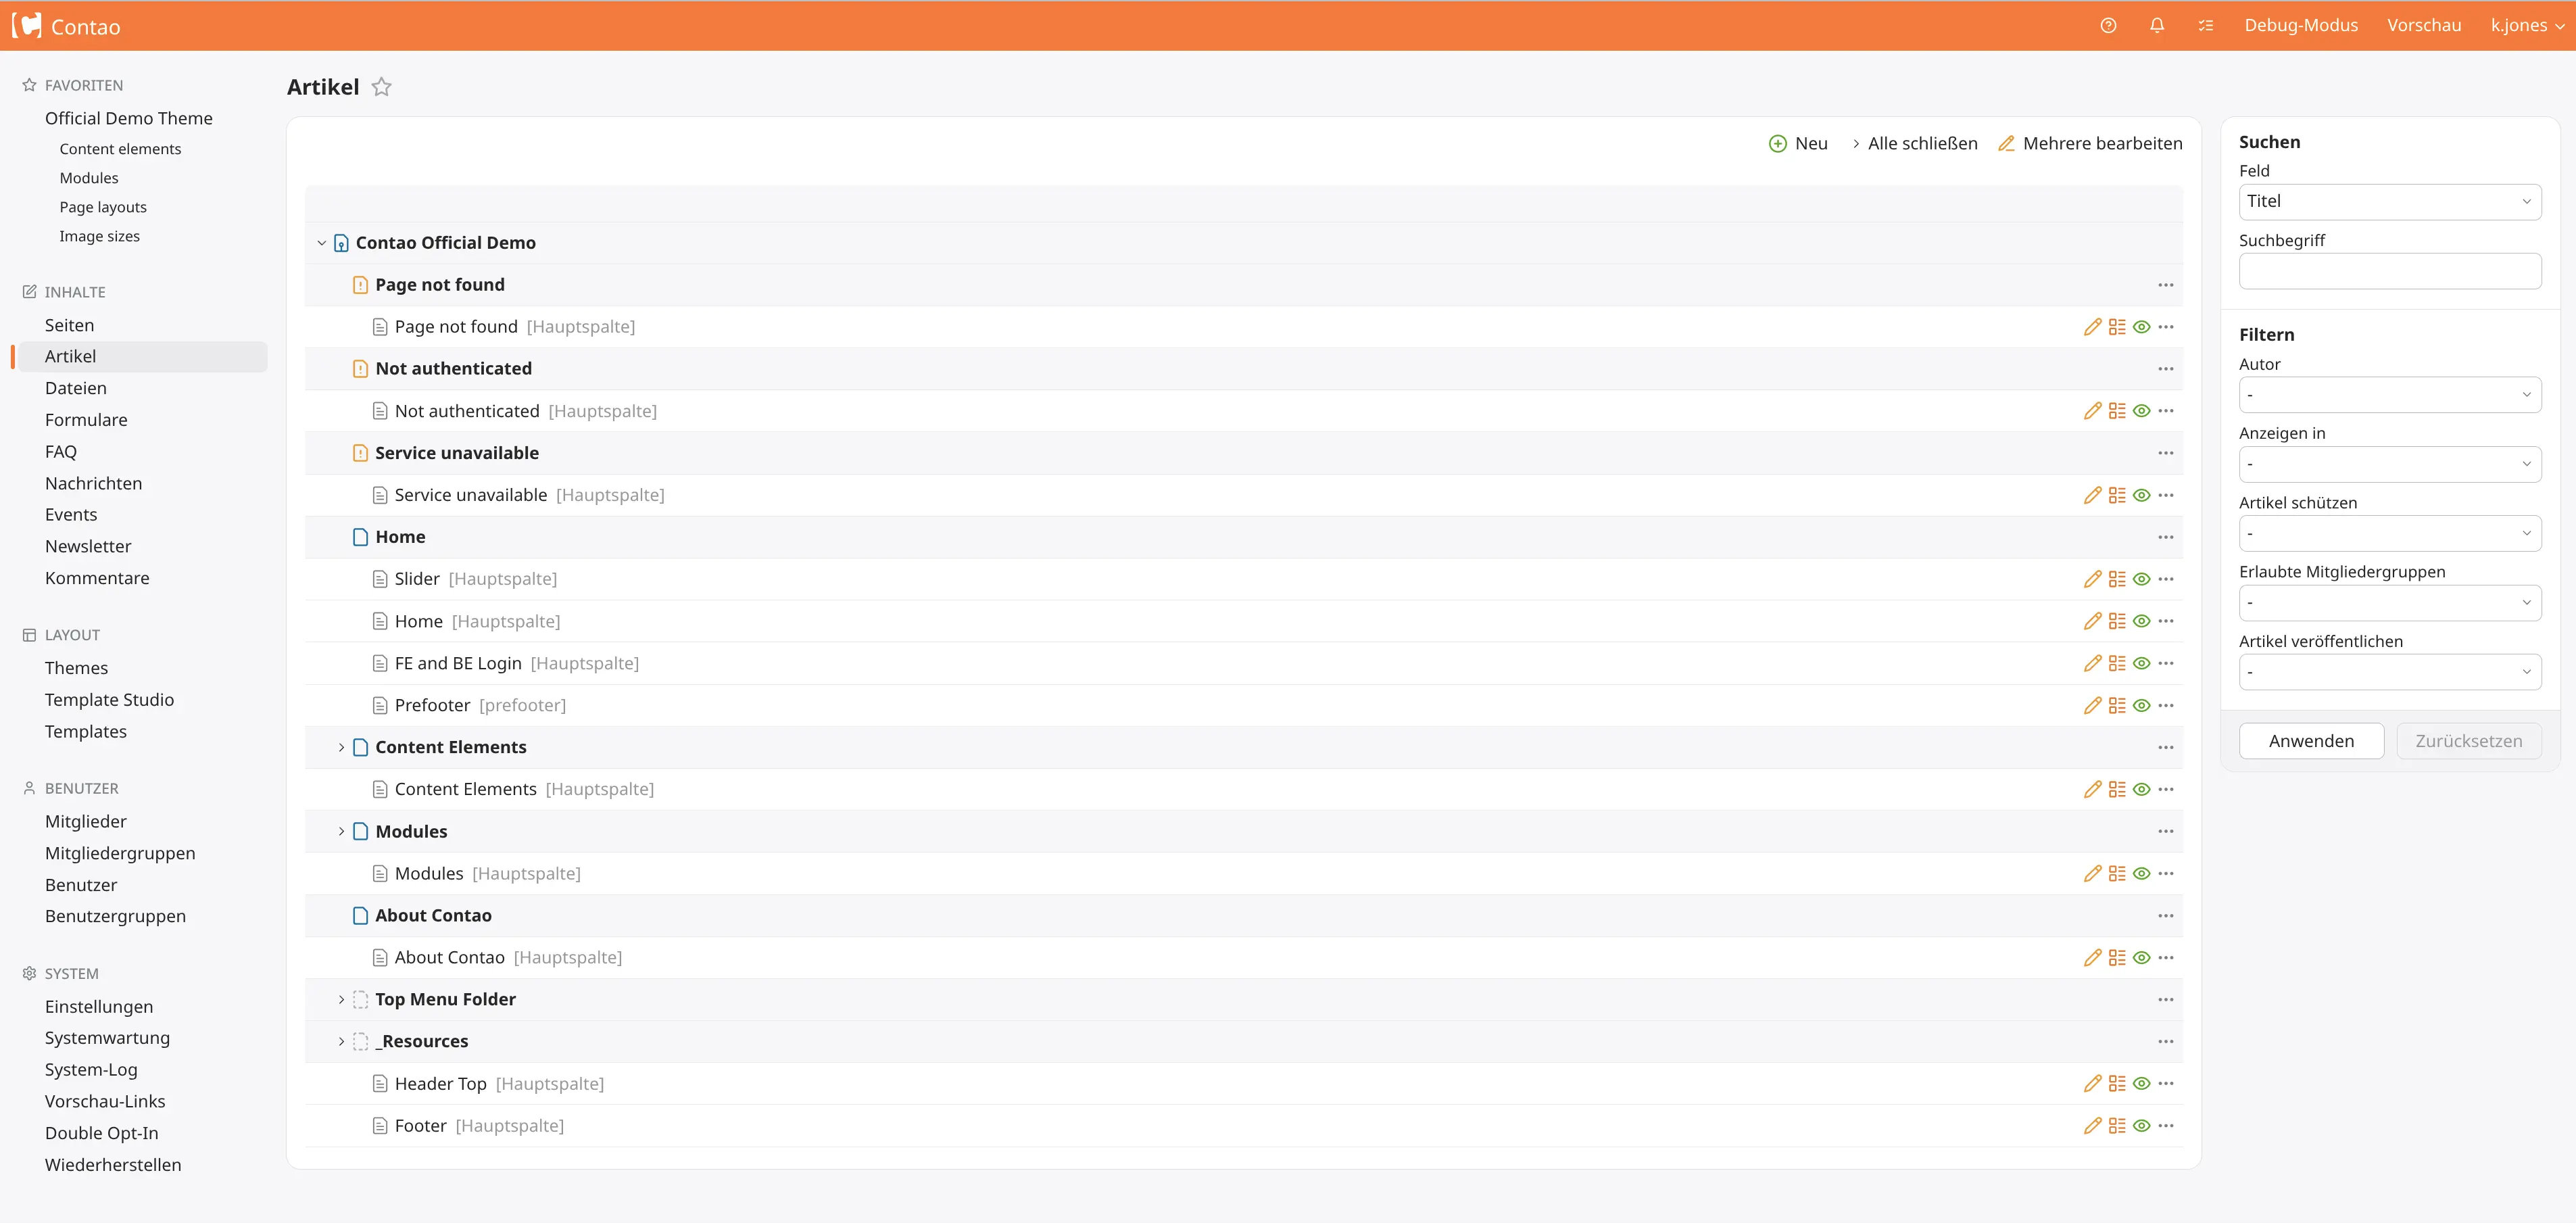2576x1223 pixels.
Task: Open more options for _Resources folder
Action: click(2166, 1041)
